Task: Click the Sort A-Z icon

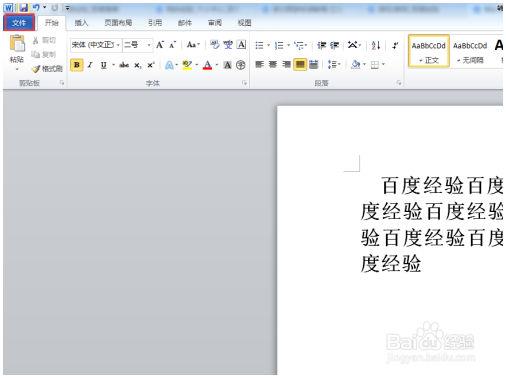Action: 376,45
